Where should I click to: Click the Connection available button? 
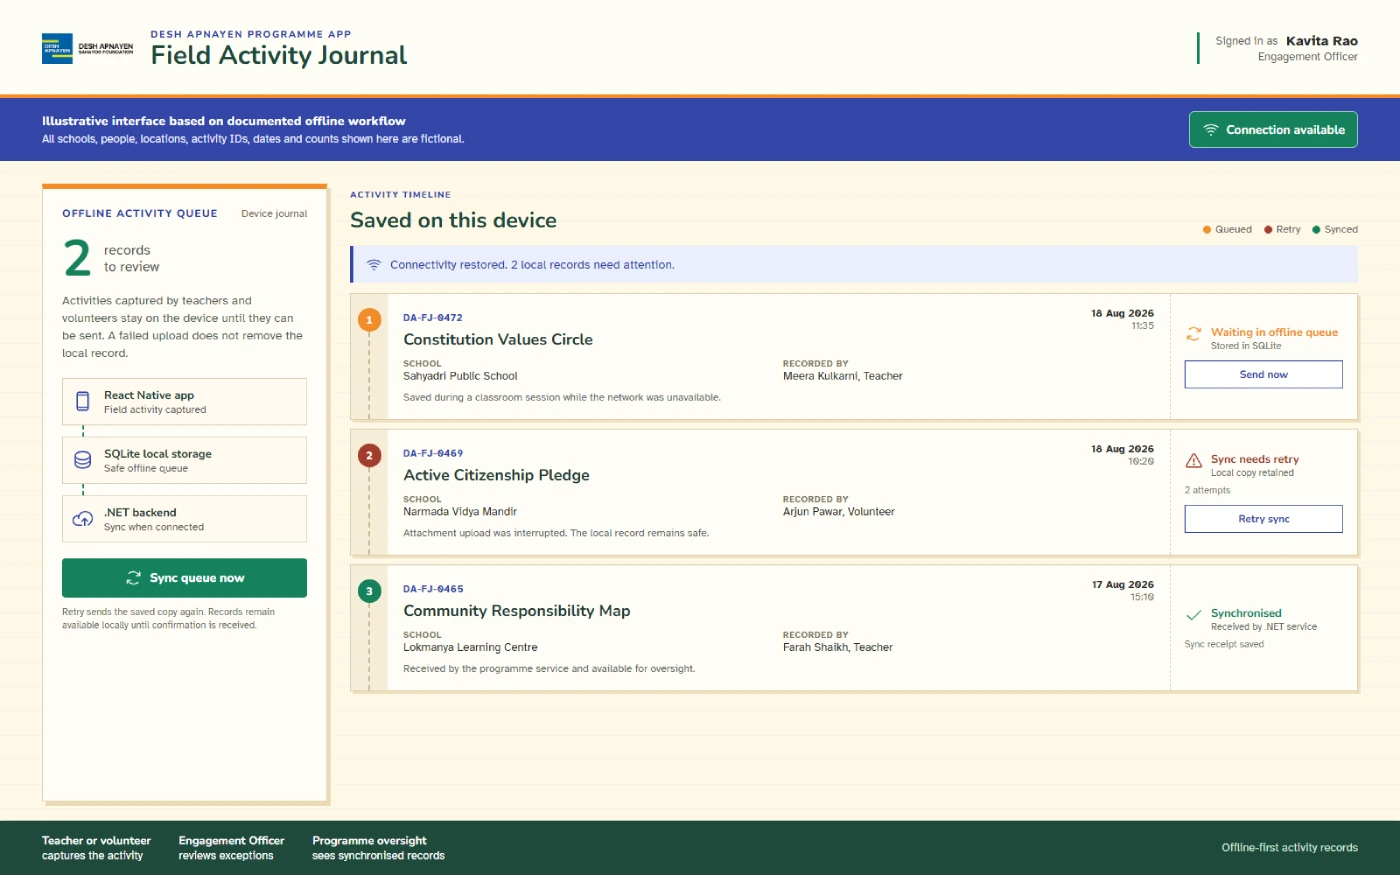[x=1273, y=130]
